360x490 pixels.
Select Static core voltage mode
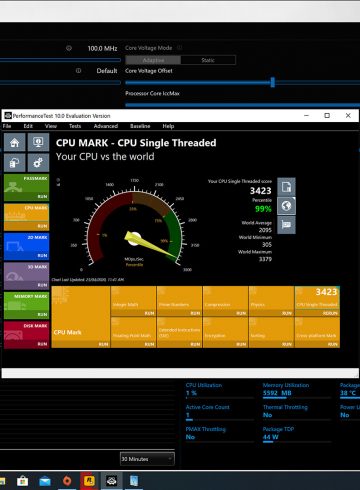[x=208, y=60]
